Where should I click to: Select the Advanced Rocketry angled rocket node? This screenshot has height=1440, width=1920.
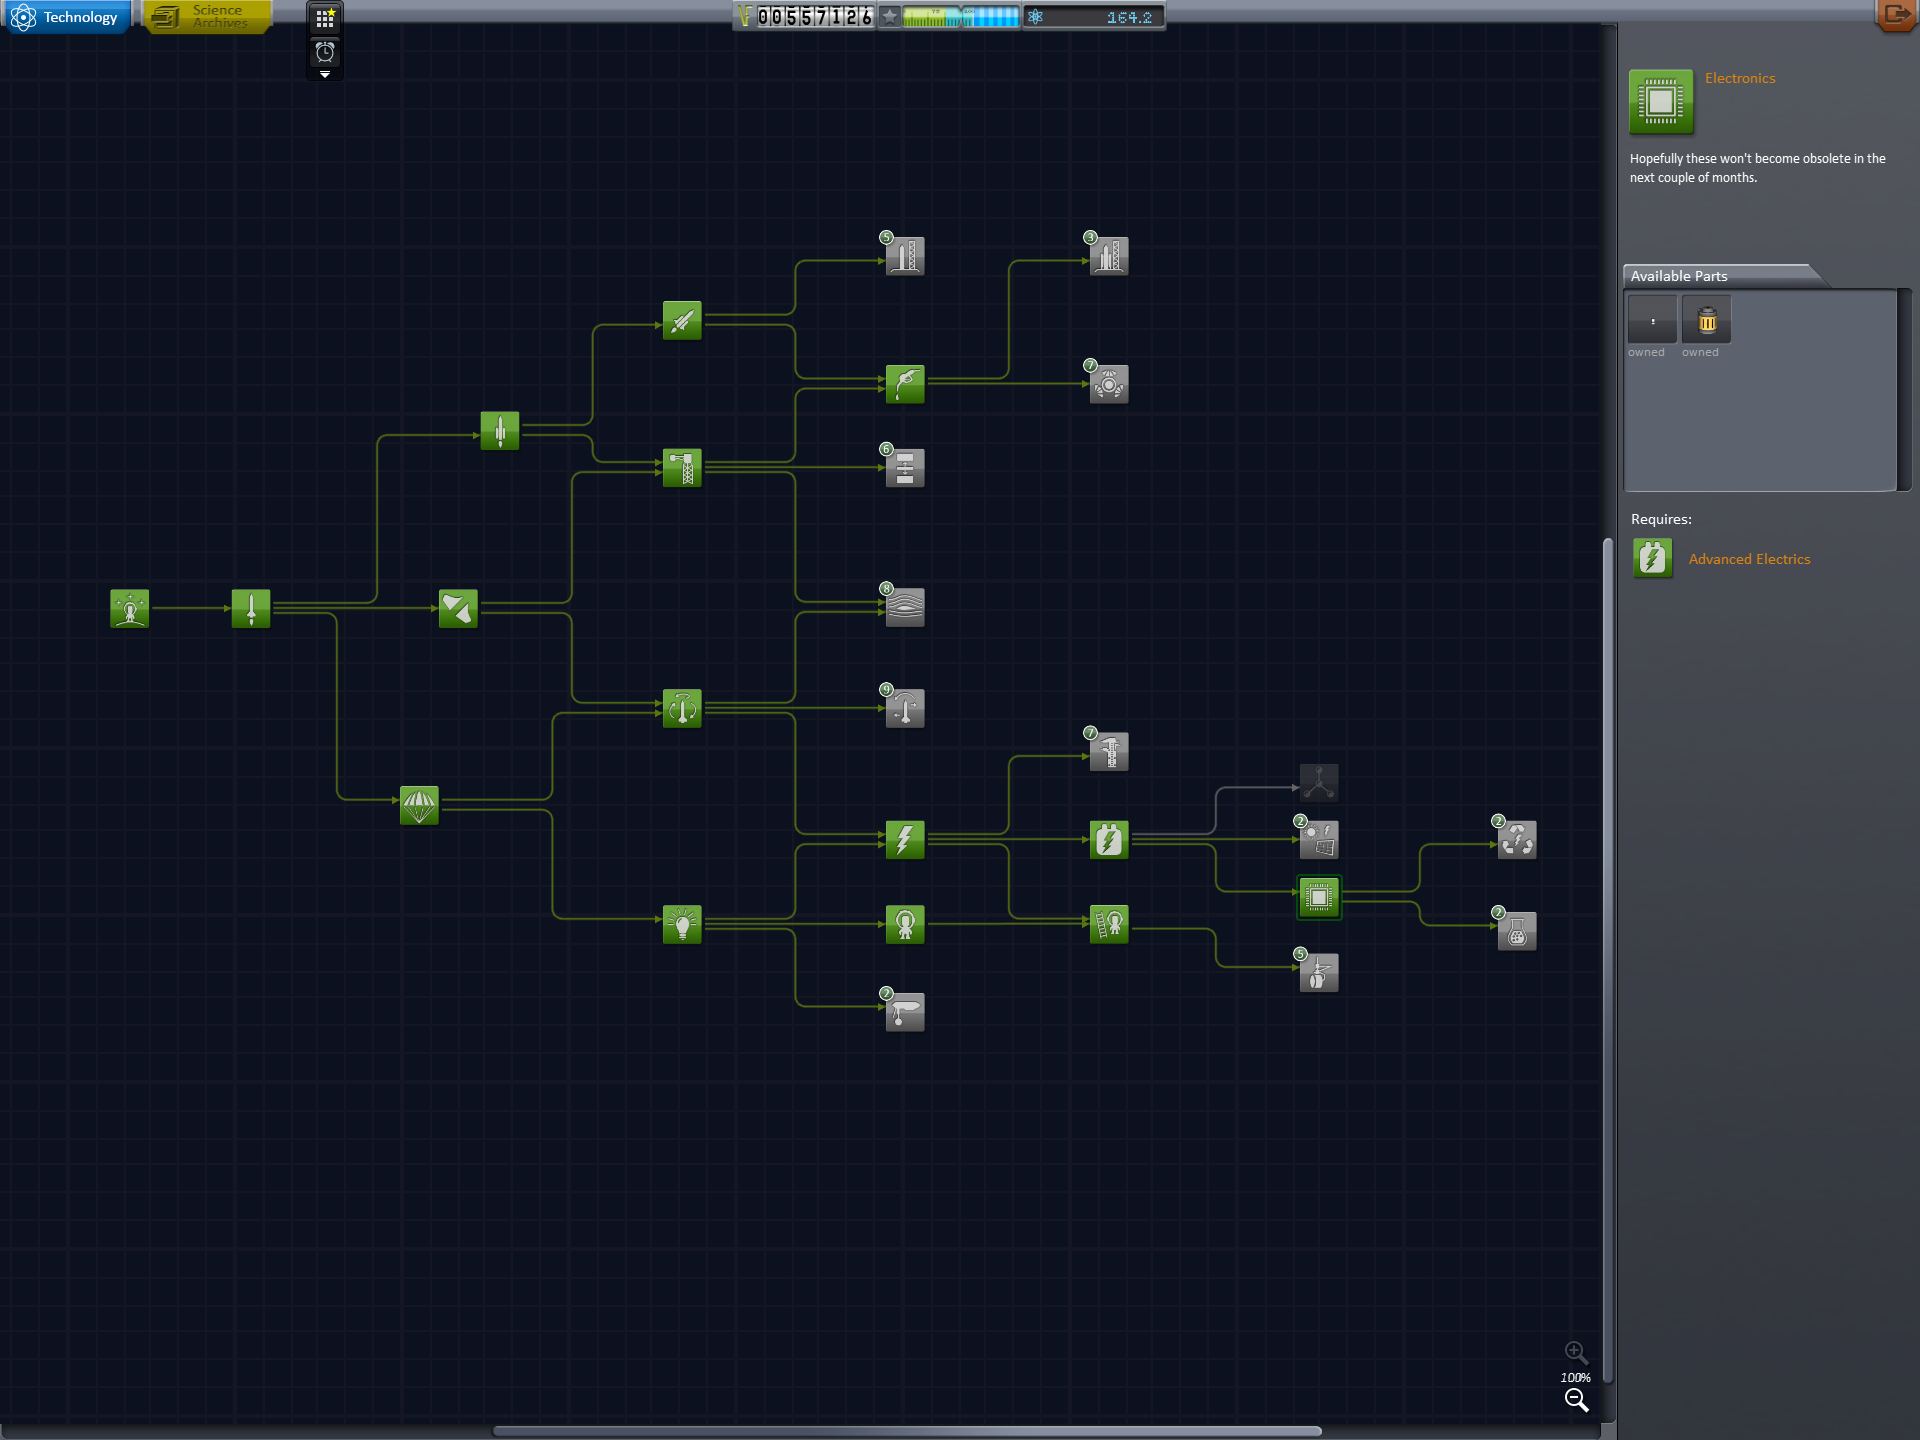coord(682,321)
